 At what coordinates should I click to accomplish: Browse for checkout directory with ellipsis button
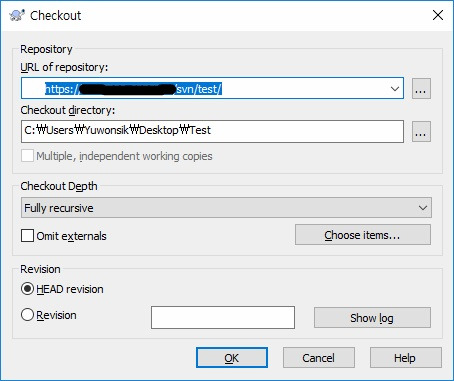[421, 132]
